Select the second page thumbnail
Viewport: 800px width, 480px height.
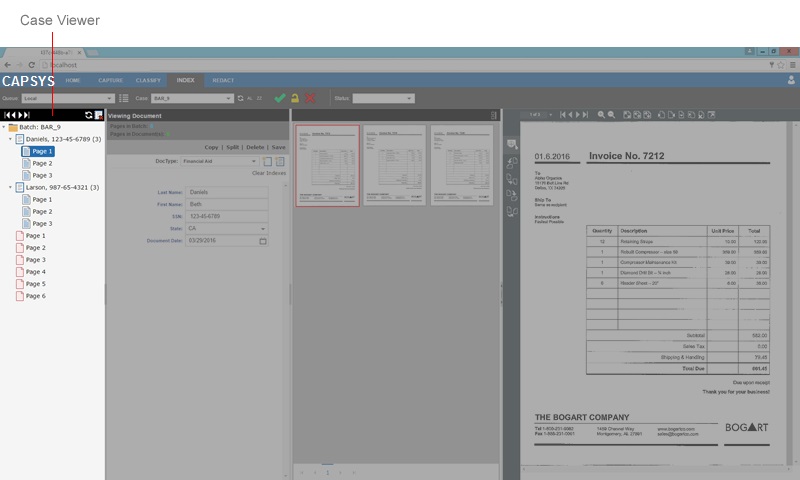[394, 165]
